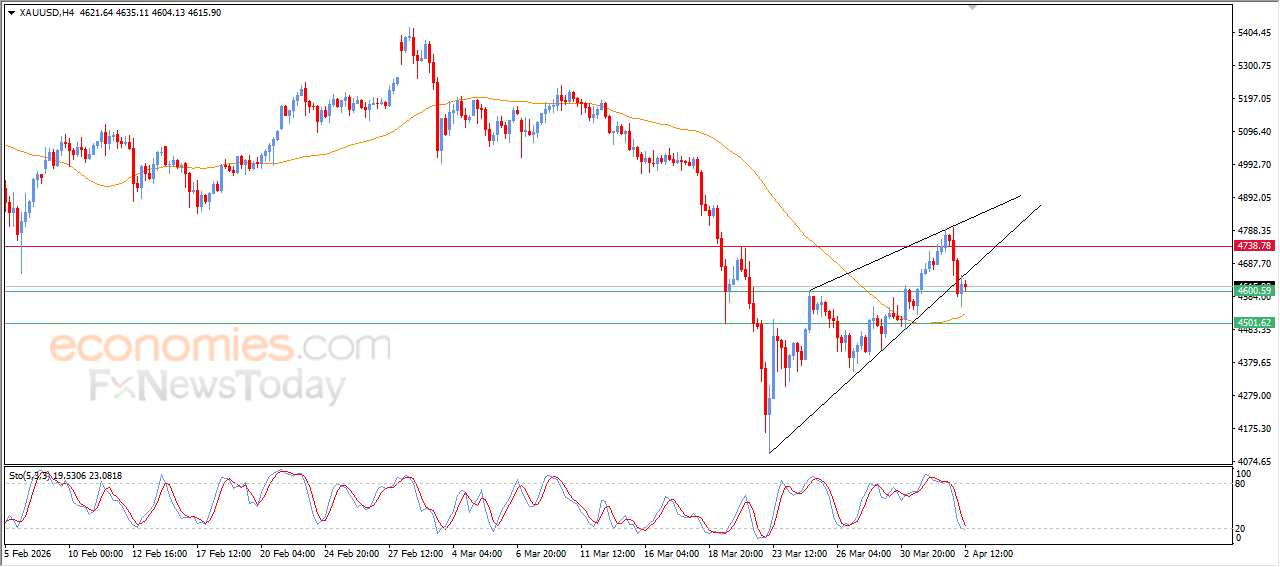Click the 4279.00 price axis value
The image size is (1280, 567).
[x=1253, y=396]
